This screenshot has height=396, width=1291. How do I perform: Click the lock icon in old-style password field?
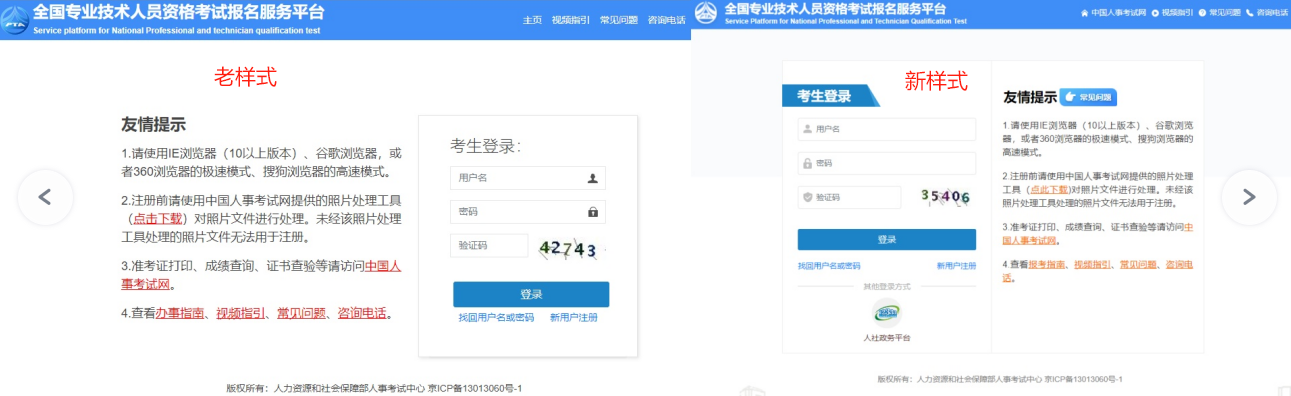pyautogui.click(x=593, y=212)
